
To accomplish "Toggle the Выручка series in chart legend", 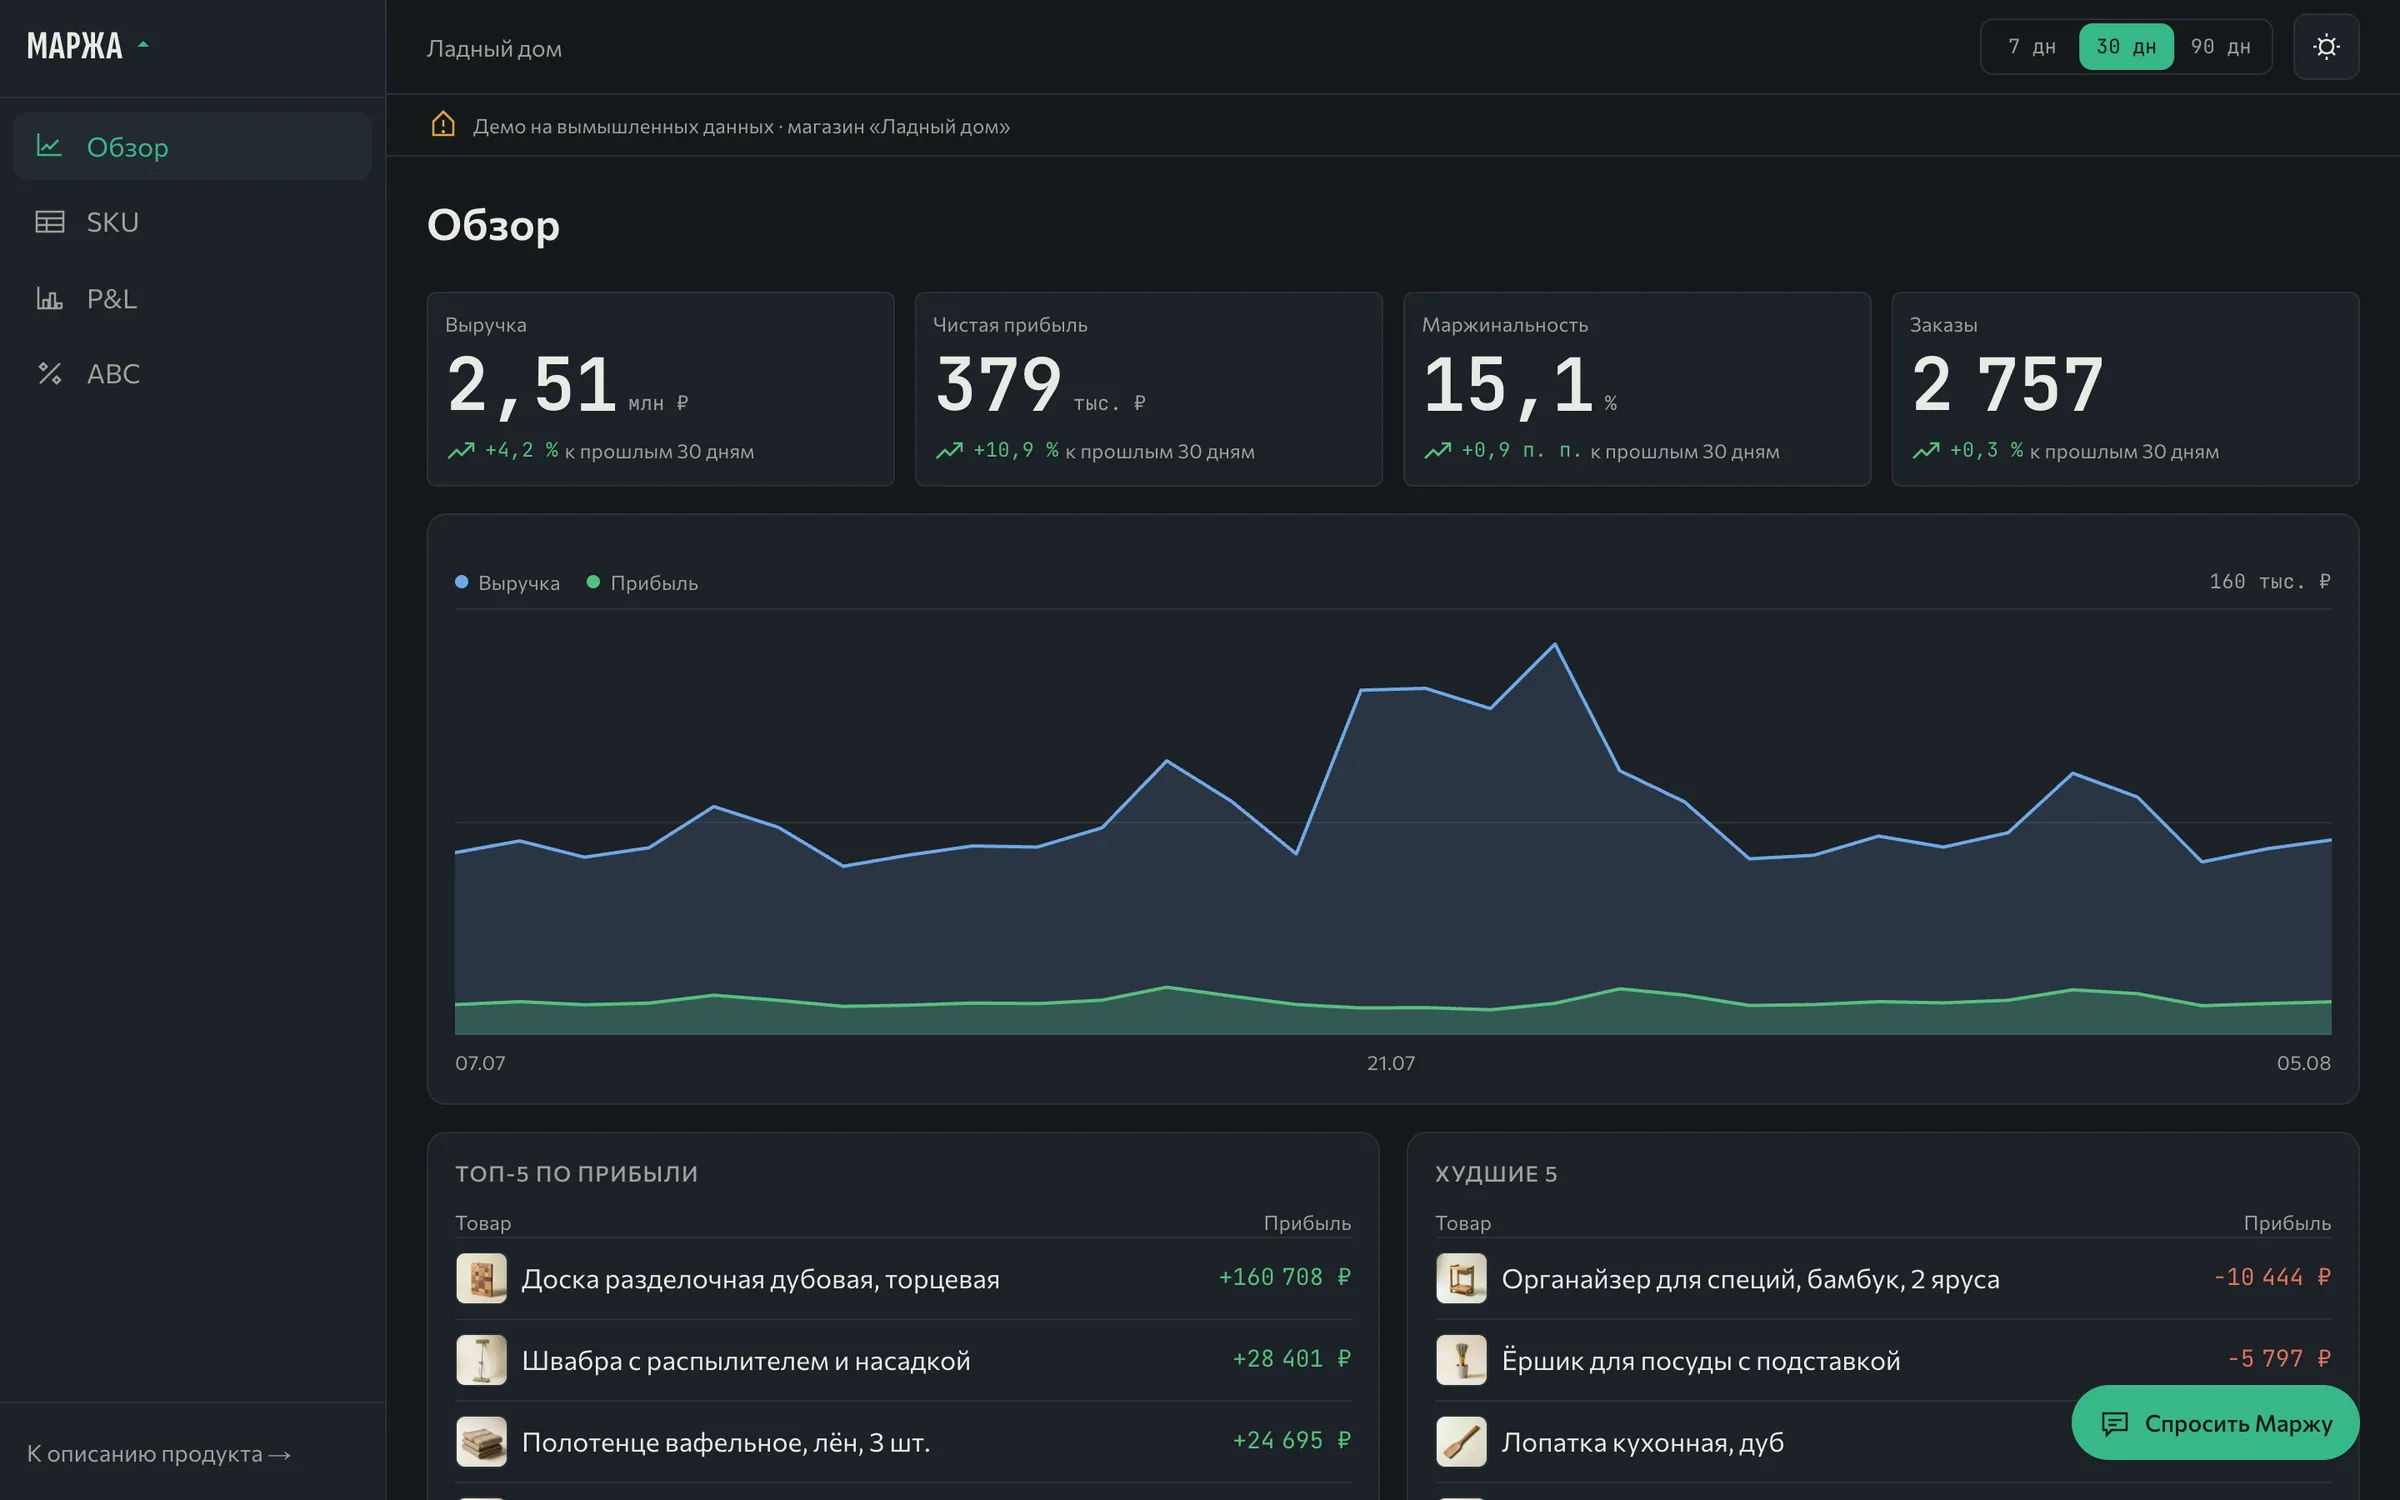I will click(507, 583).
